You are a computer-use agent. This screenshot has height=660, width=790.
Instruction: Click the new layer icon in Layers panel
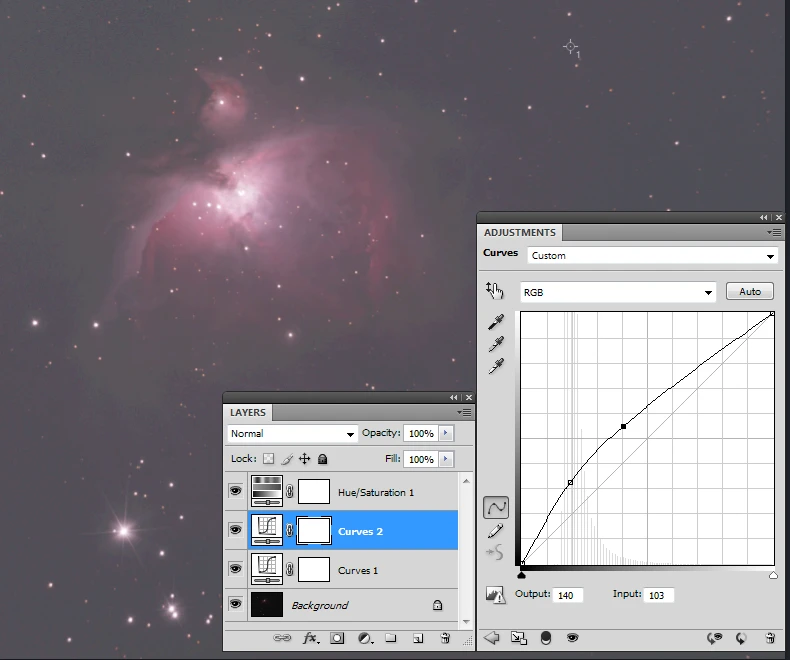418,638
